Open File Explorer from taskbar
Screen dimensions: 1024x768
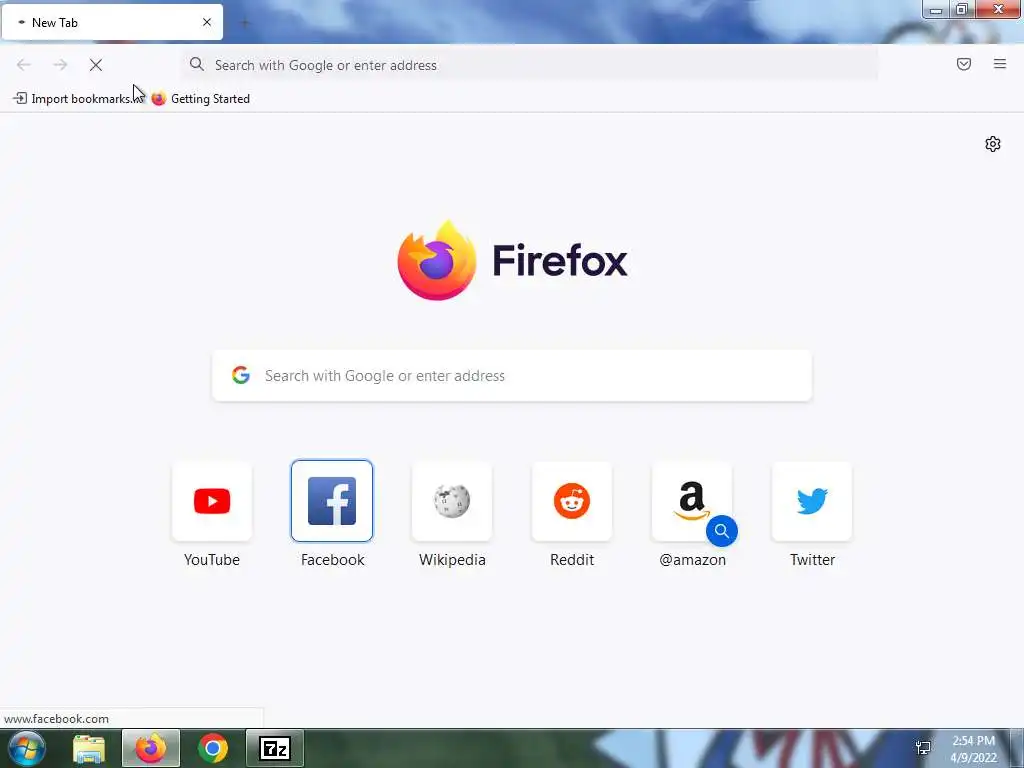[x=89, y=748]
